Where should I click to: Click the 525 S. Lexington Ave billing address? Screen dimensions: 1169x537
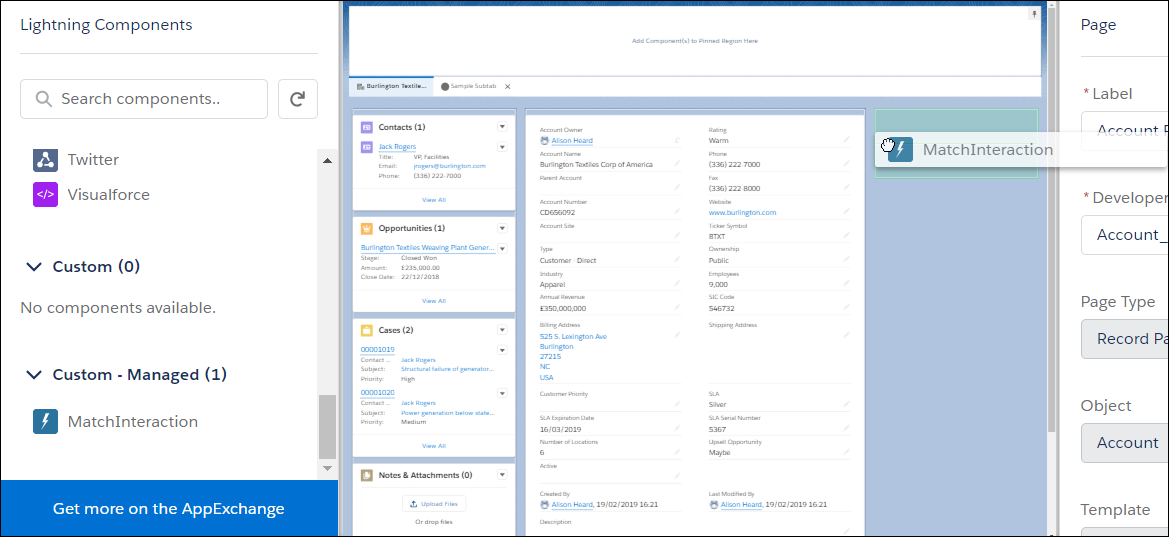coord(573,336)
